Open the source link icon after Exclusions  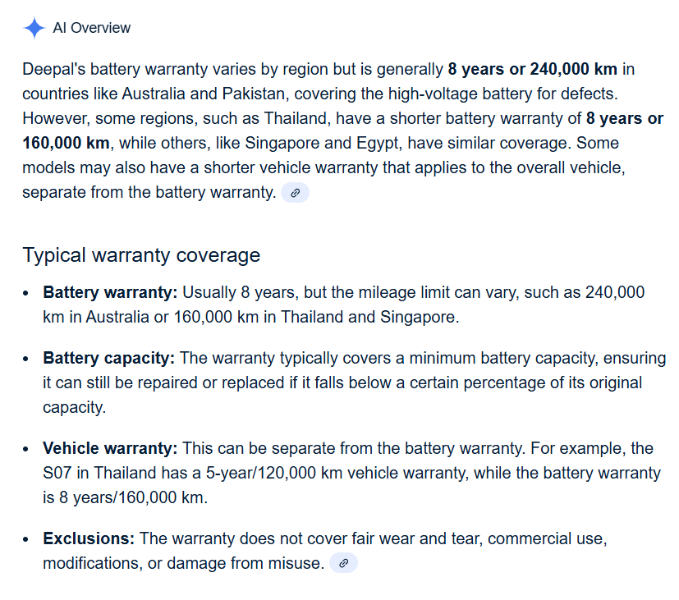pos(342,563)
